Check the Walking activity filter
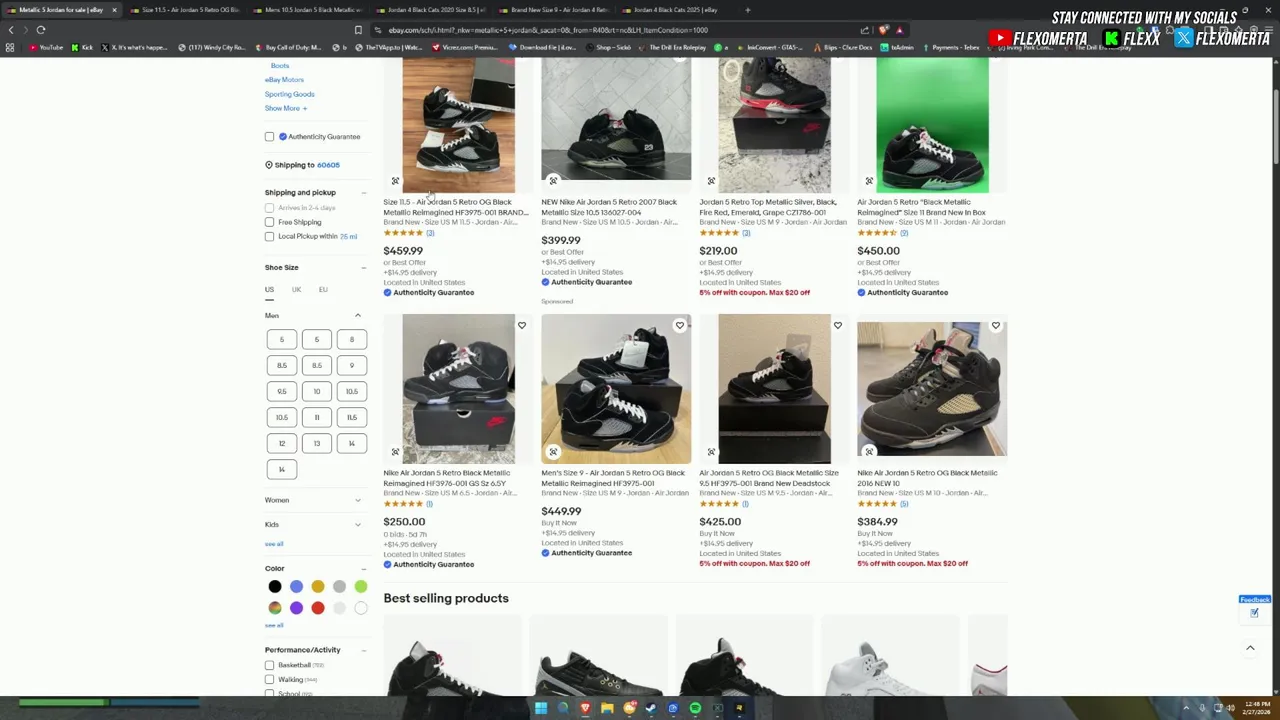This screenshot has height=720, width=1280. (269, 680)
